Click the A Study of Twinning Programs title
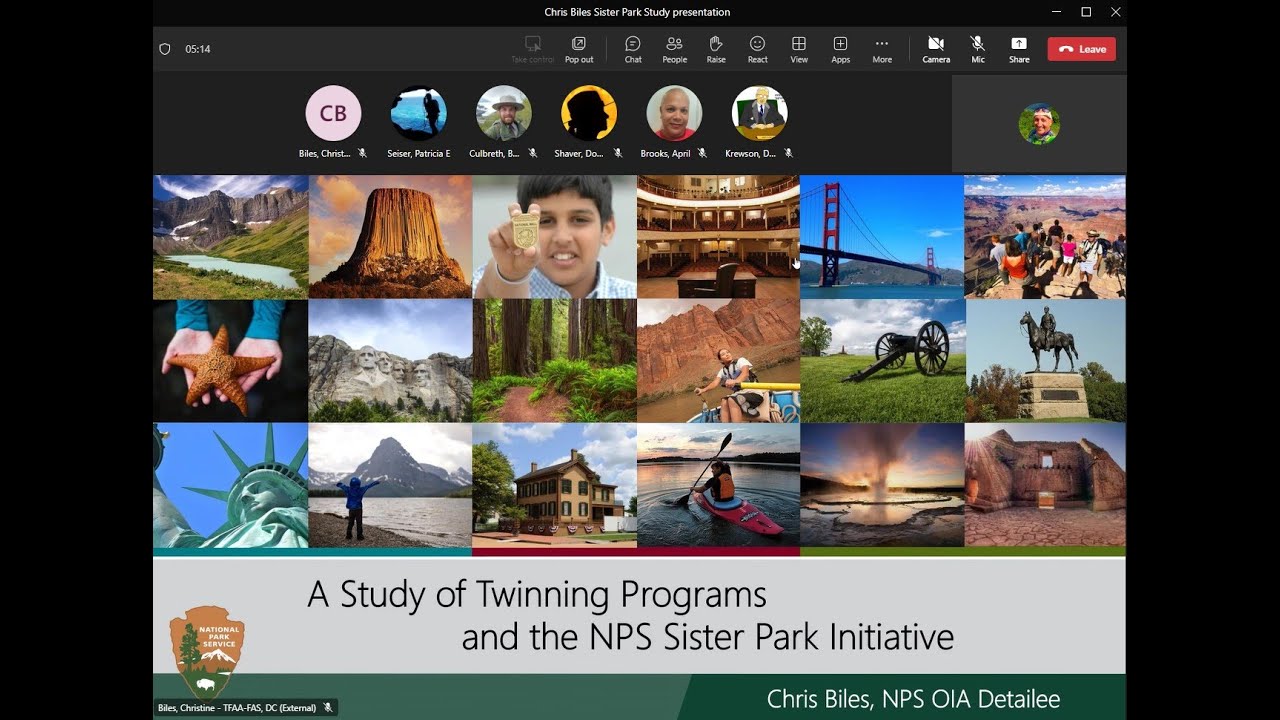The height and width of the screenshot is (720, 1280). (x=537, y=594)
